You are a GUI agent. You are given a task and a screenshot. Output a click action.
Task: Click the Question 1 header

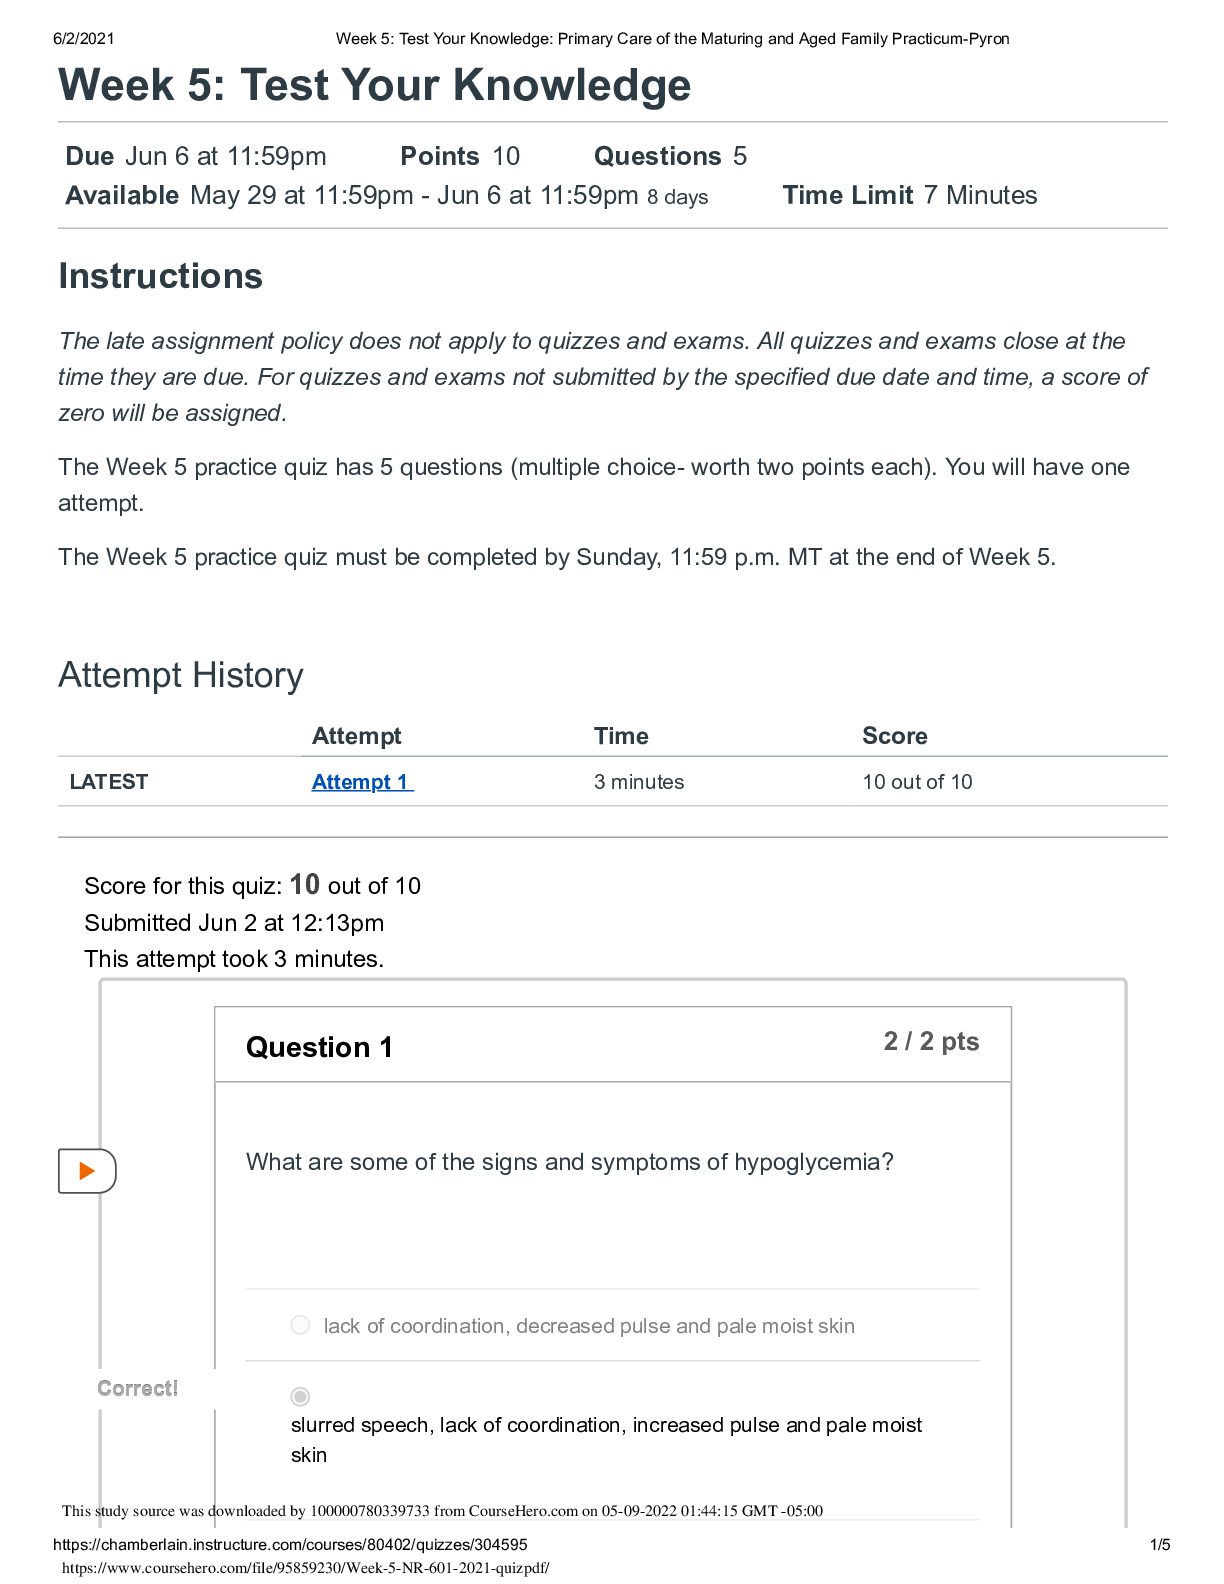319,1047
